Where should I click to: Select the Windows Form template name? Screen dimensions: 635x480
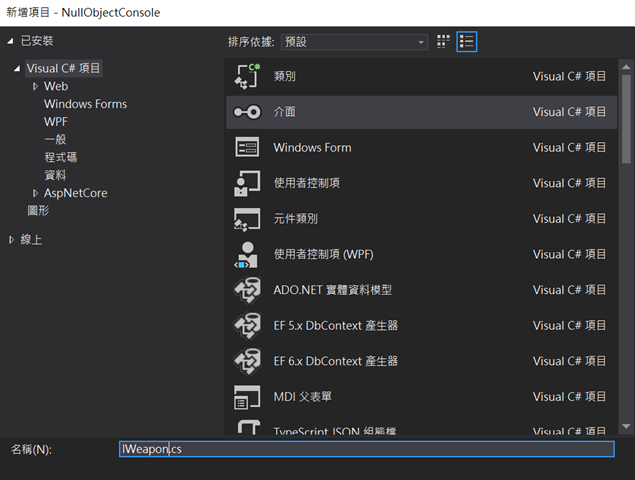click(x=312, y=147)
